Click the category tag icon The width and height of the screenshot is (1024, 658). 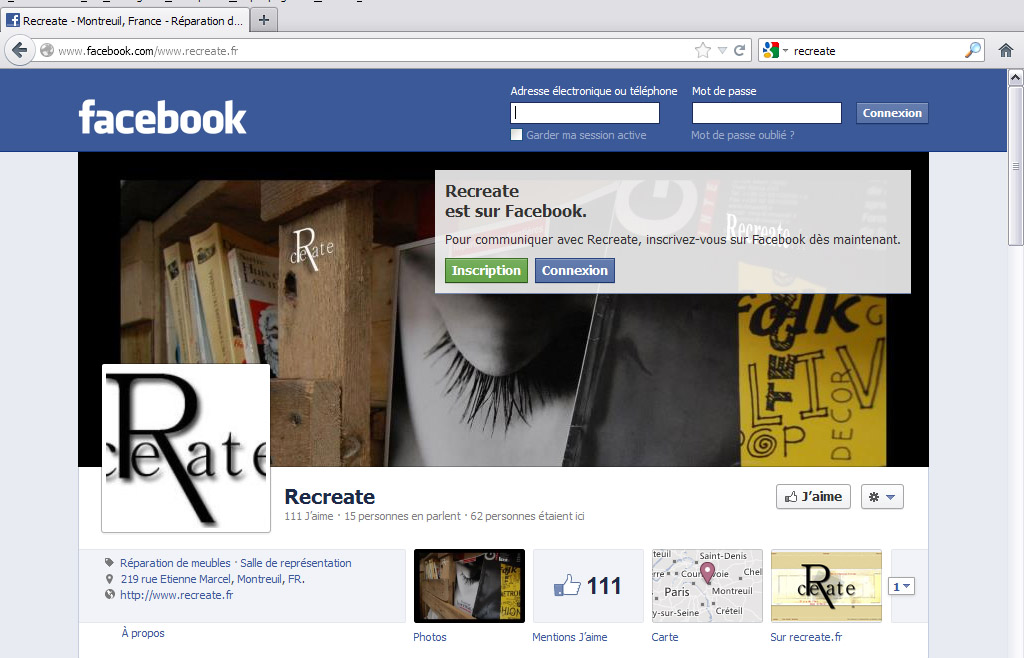[x=109, y=562]
